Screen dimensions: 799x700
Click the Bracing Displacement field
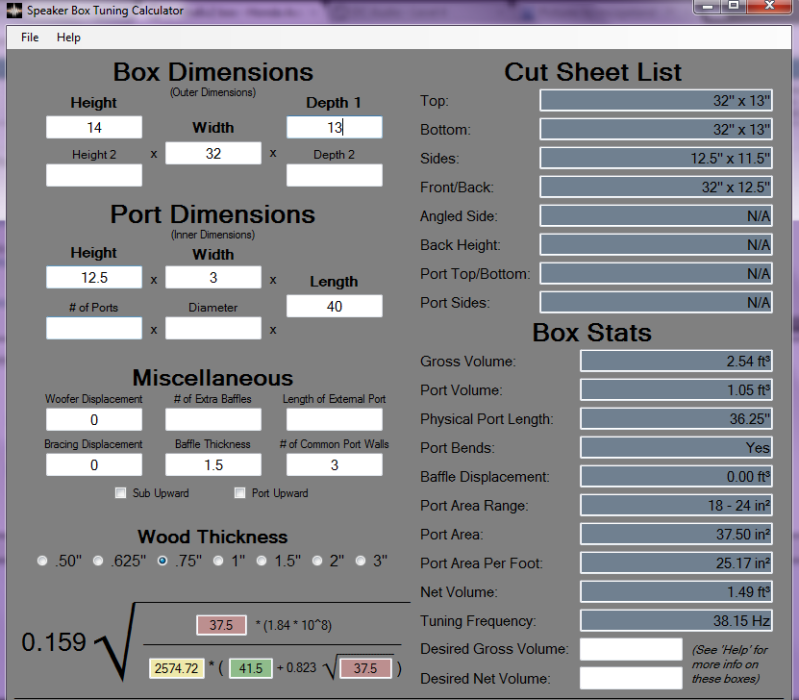(94, 465)
